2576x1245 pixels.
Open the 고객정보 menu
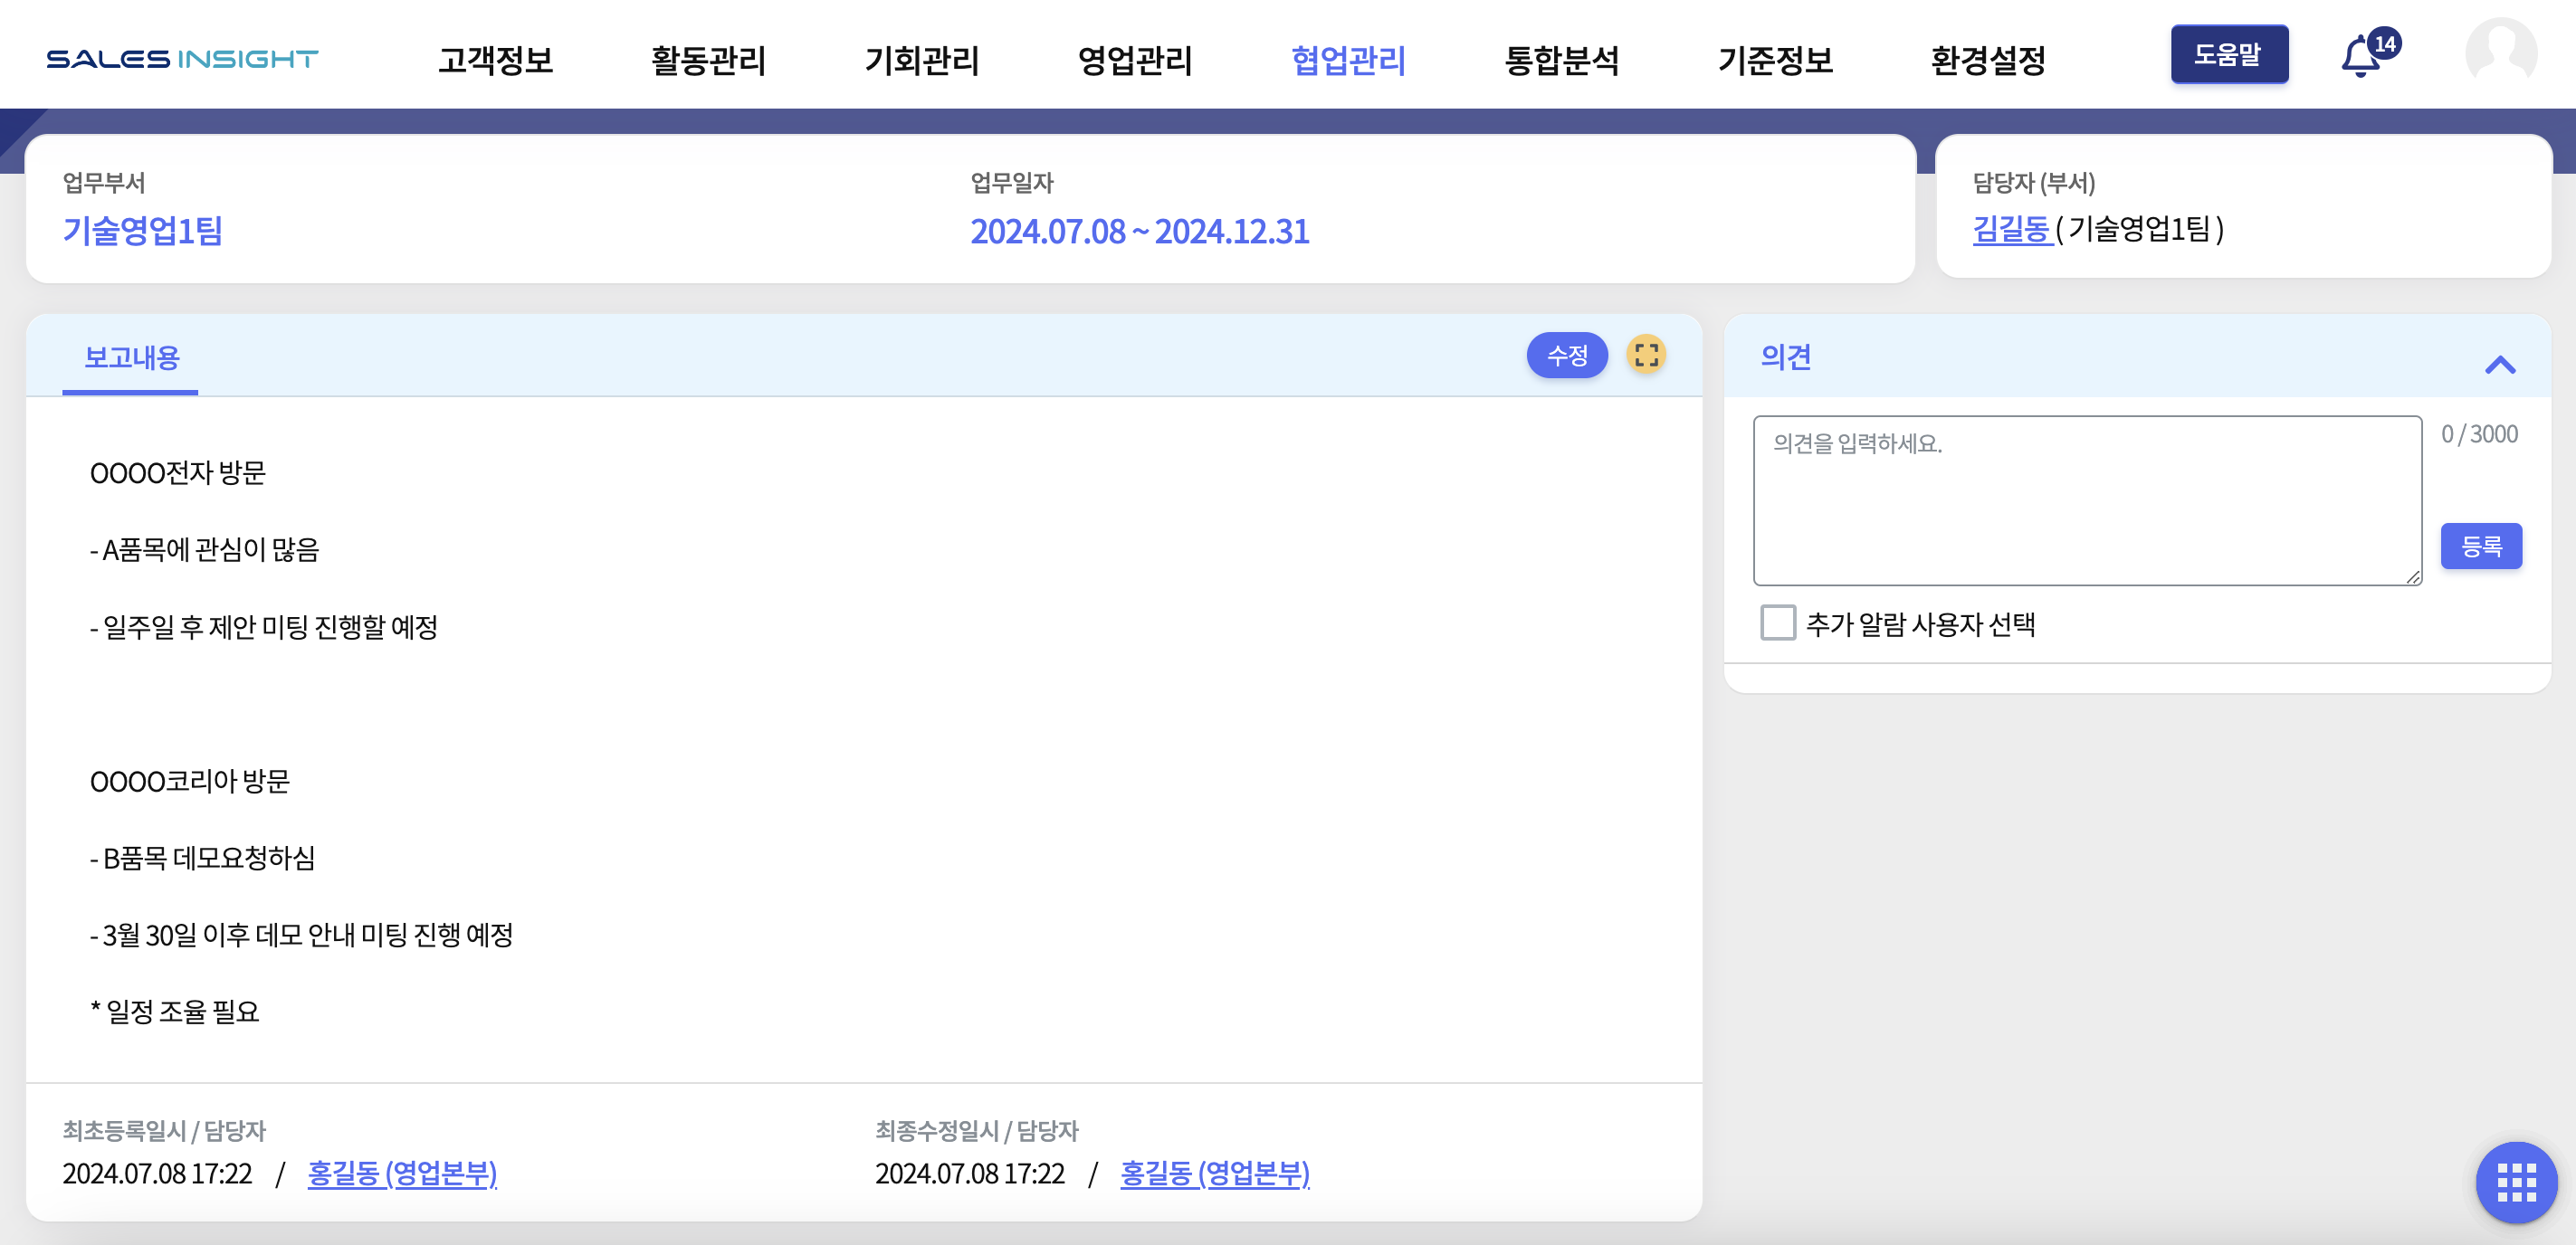click(x=496, y=60)
